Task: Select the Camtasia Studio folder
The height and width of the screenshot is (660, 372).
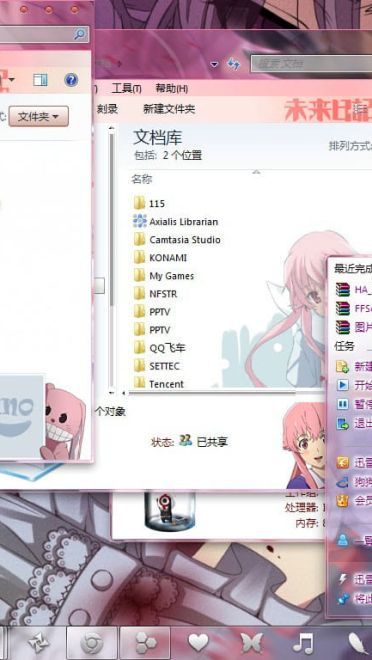Action: [177, 240]
